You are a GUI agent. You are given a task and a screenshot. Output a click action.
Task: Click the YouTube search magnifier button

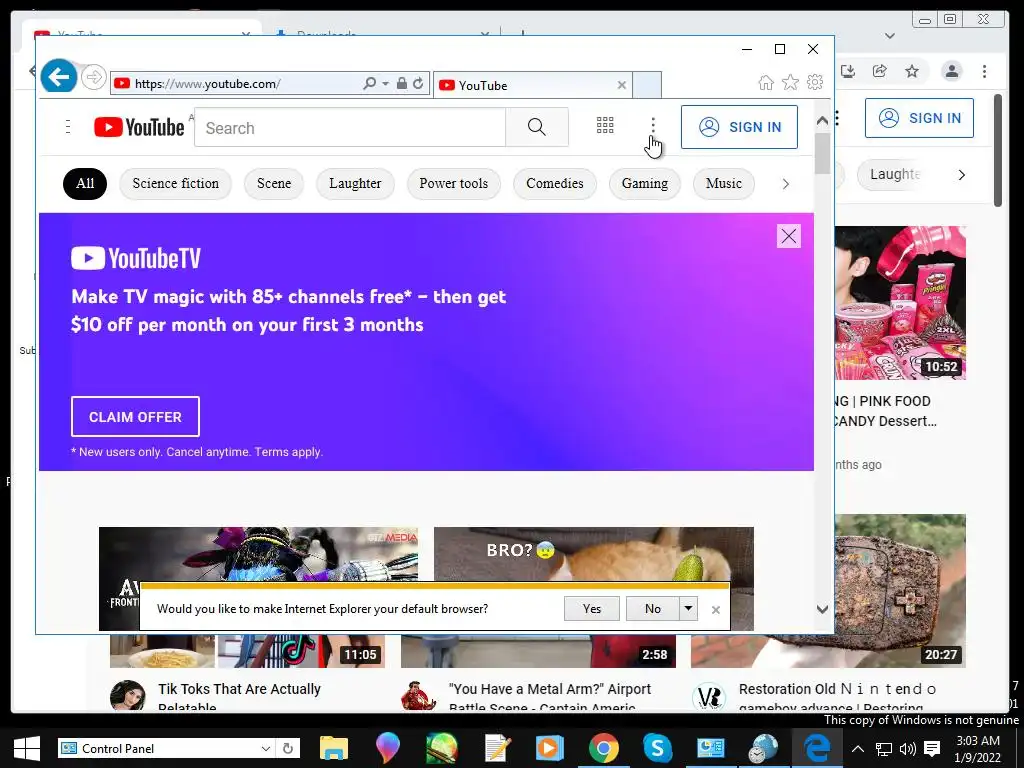coord(537,127)
